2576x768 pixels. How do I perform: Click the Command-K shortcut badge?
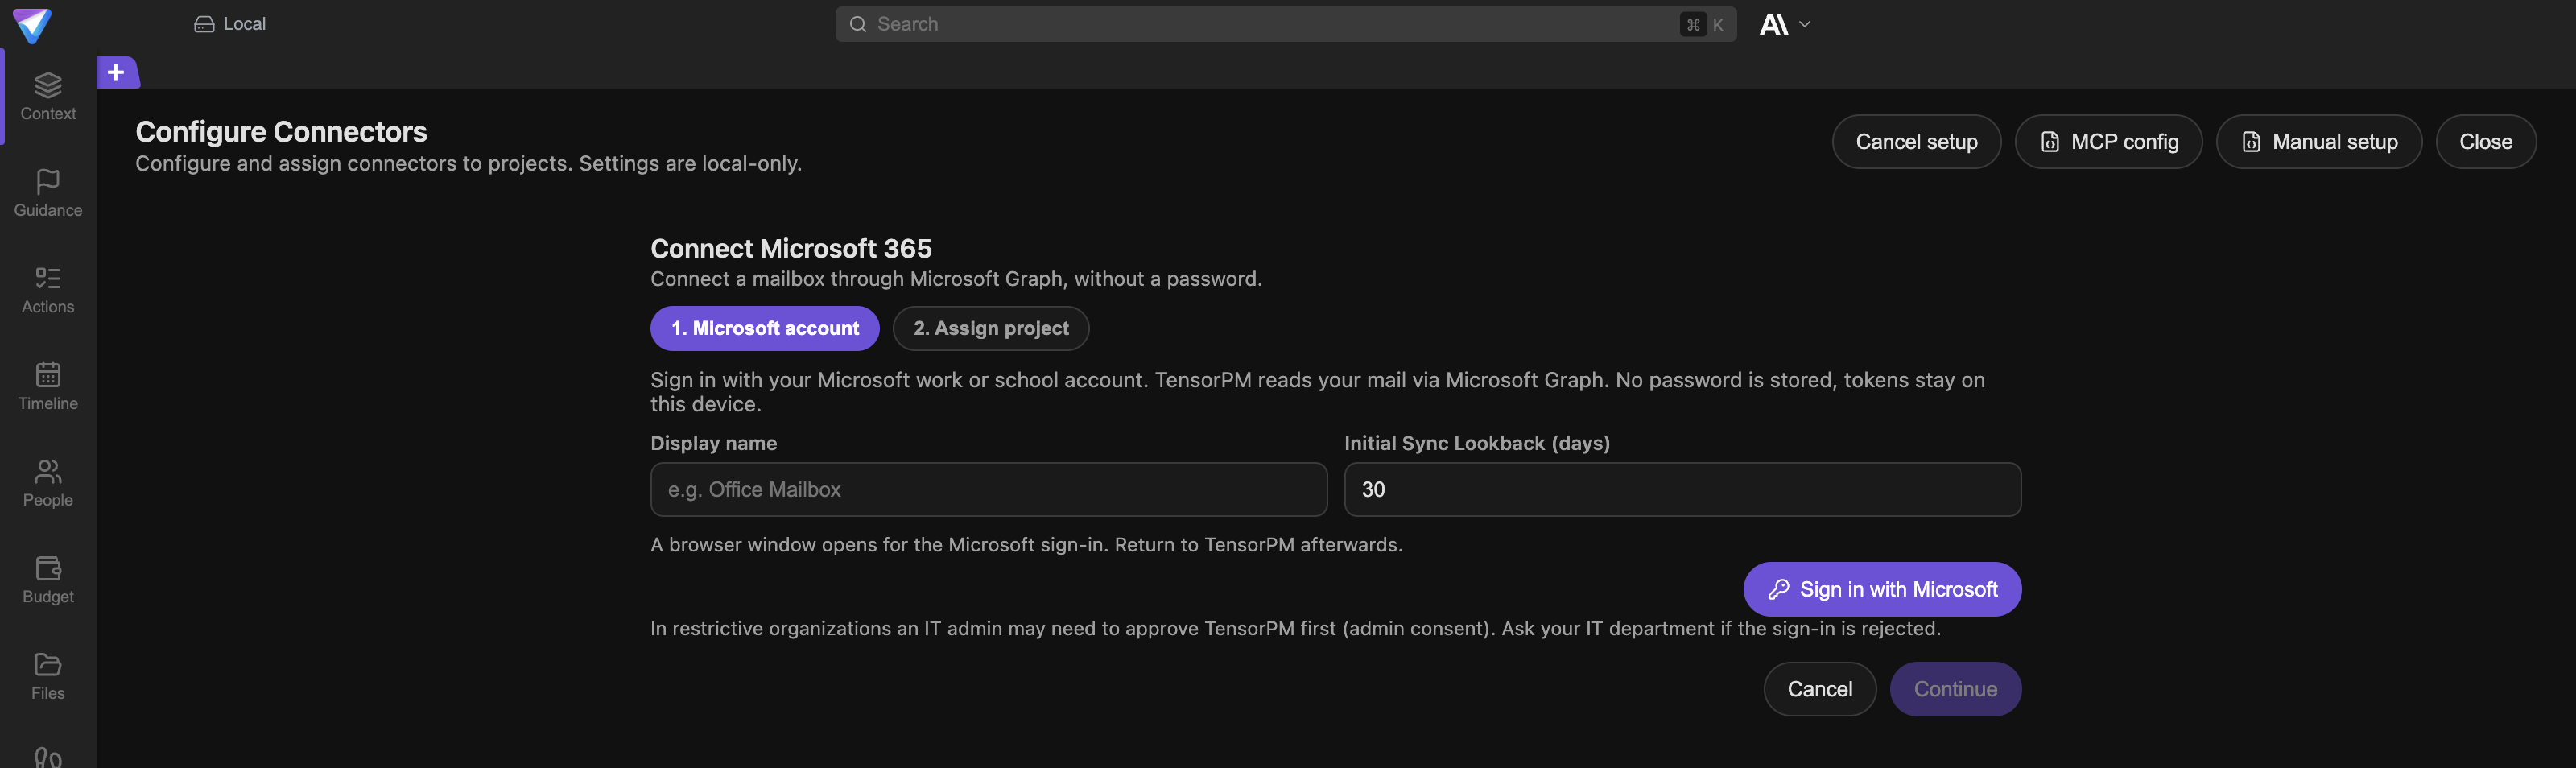[1705, 25]
